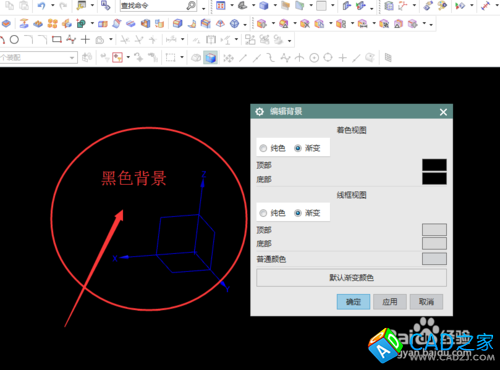
Task: Click the blue sphere mesh icon
Action: pyautogui.click(x=235, y=23)
